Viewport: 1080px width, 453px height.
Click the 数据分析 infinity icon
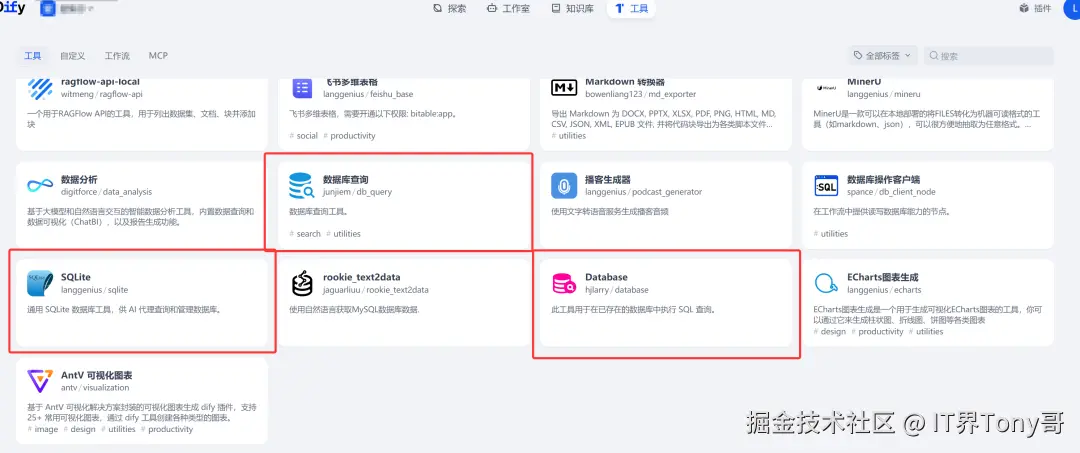pos(40,185)
